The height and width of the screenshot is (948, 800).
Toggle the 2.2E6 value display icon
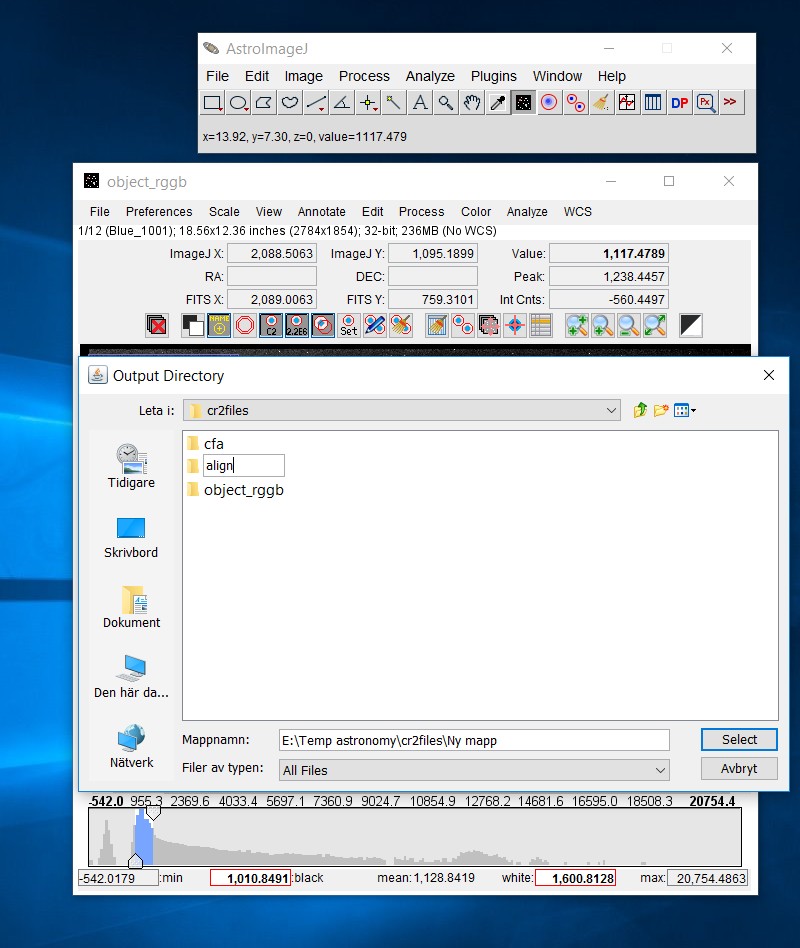[297, 326]
